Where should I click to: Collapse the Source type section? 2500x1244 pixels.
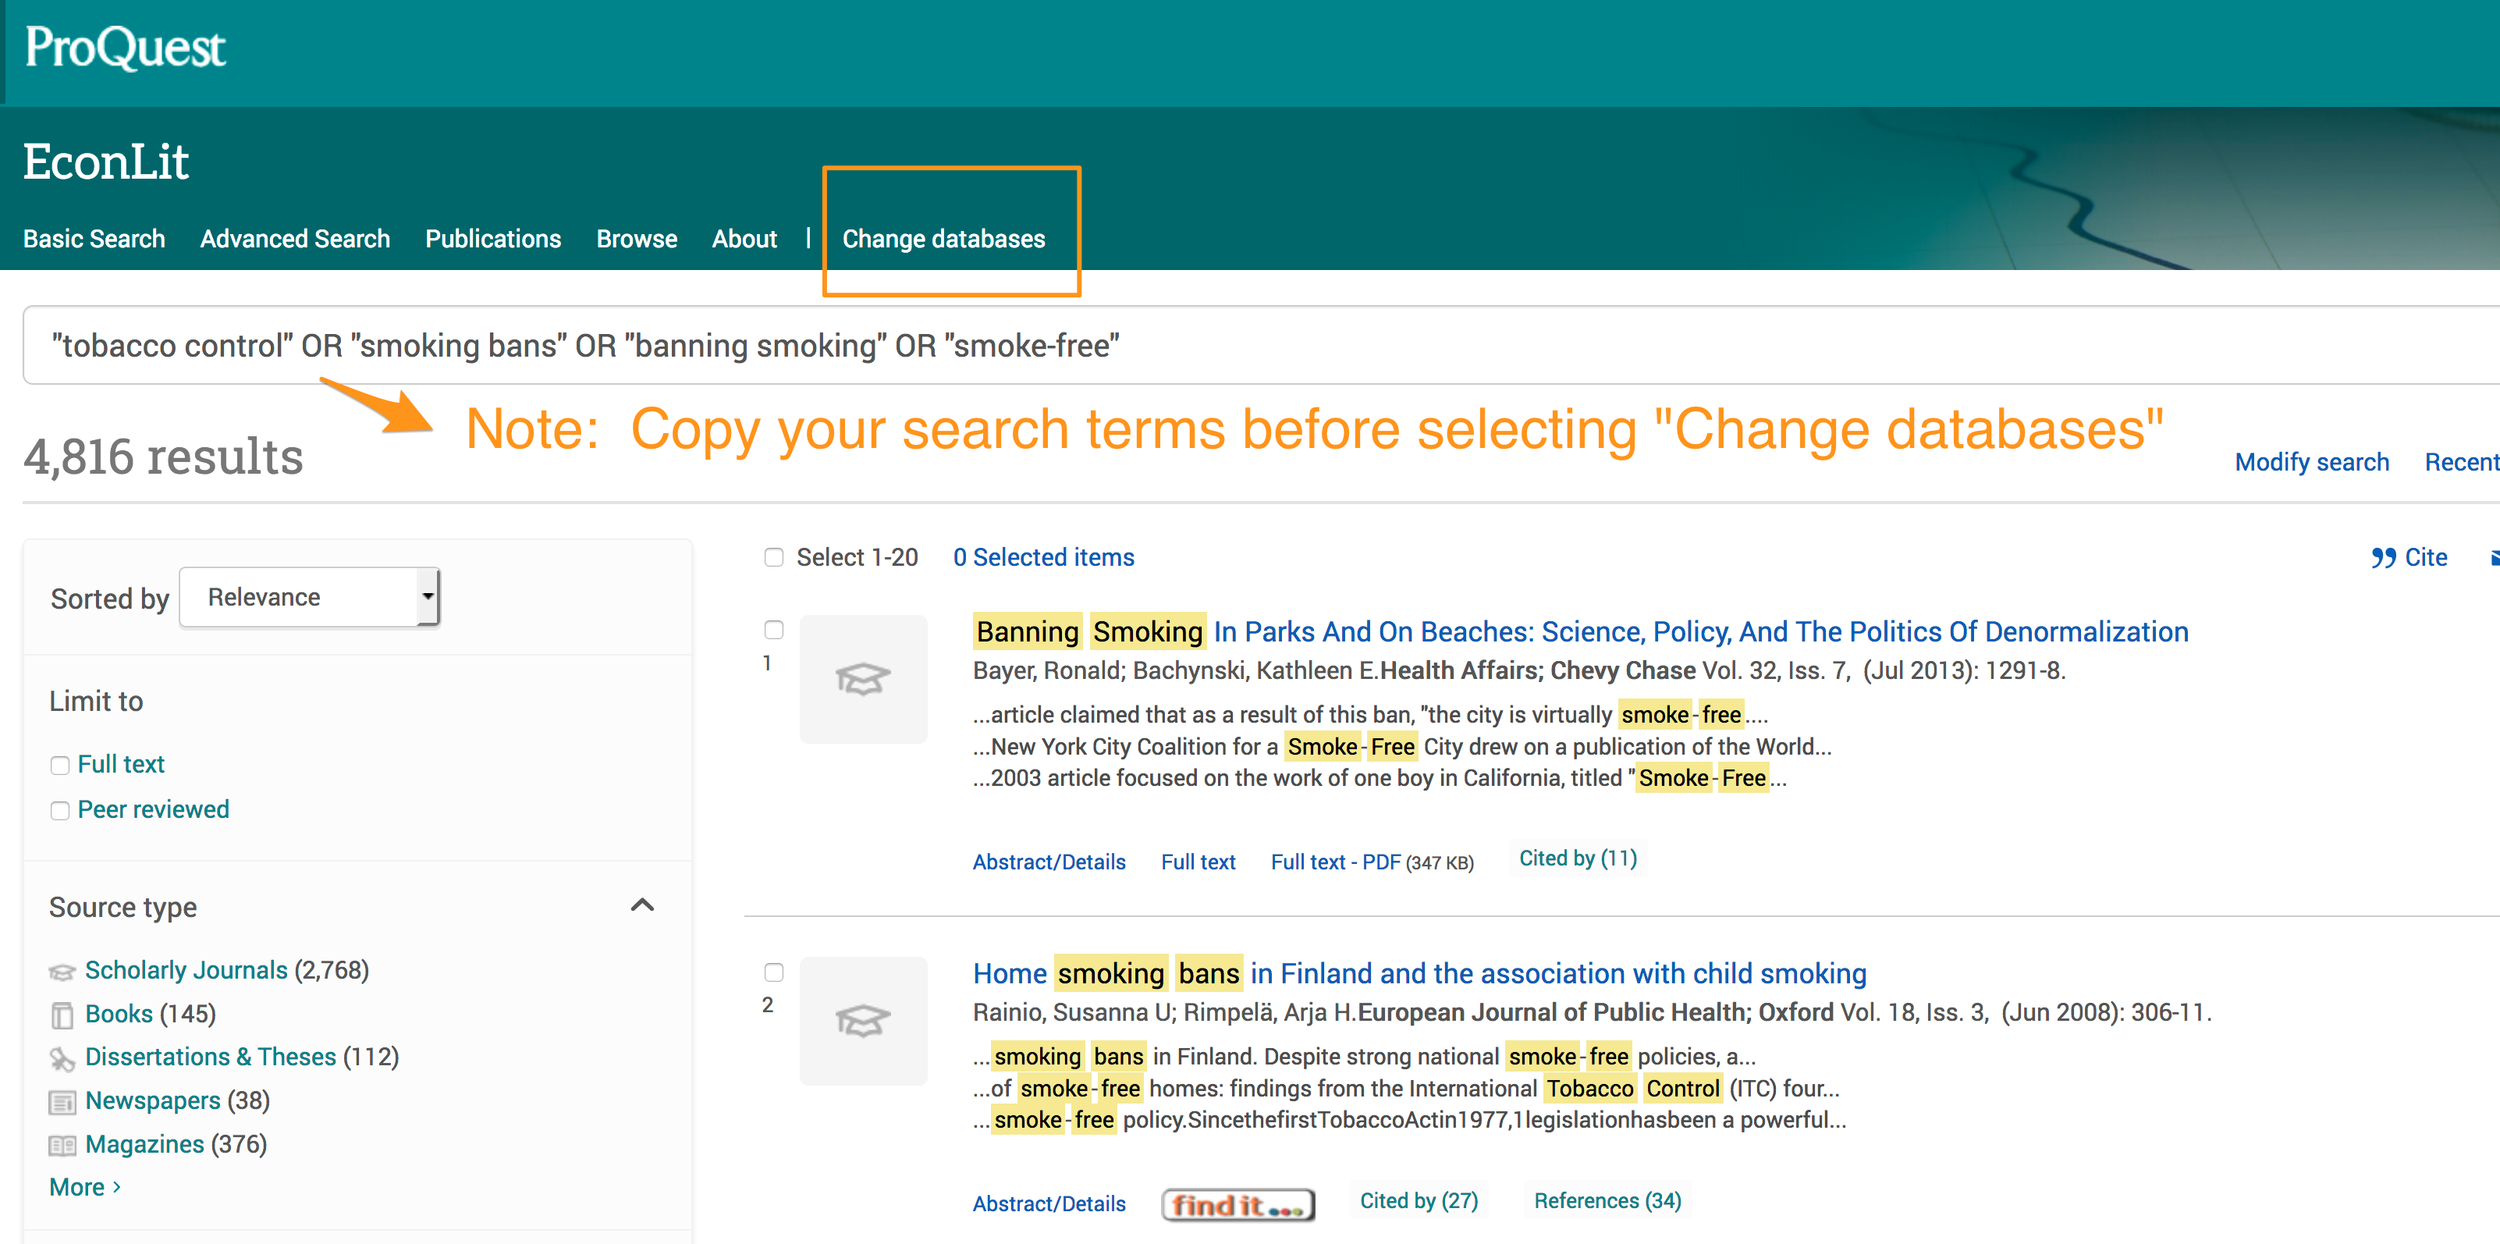click(x=642, y=905)
